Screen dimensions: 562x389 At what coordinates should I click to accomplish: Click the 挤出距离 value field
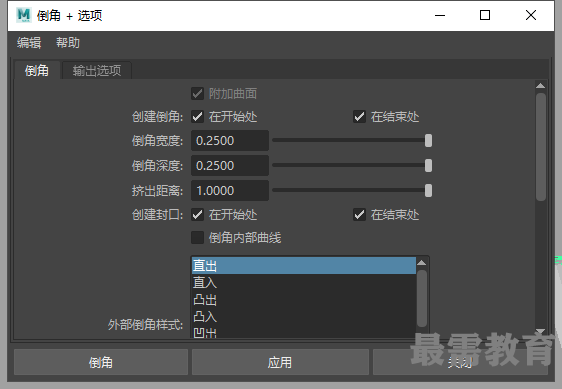click(230, 191)
